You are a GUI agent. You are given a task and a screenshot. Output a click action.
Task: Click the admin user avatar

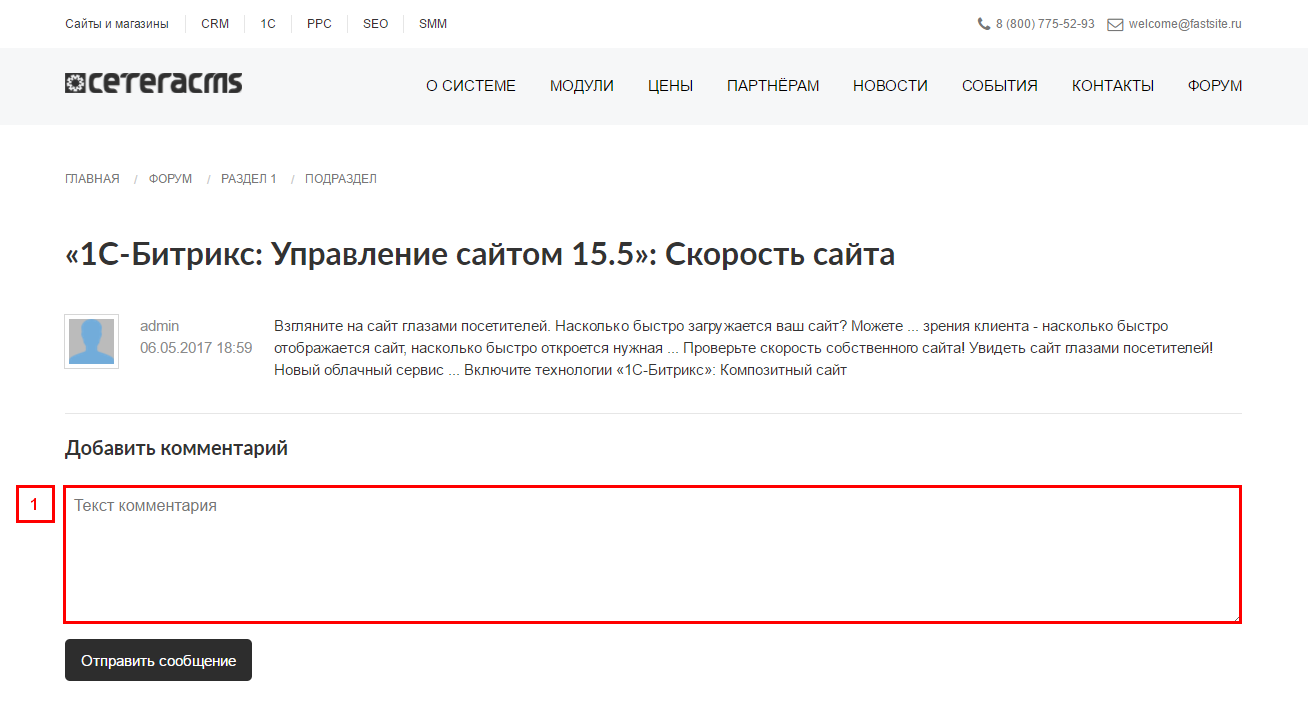click(92, 342)
